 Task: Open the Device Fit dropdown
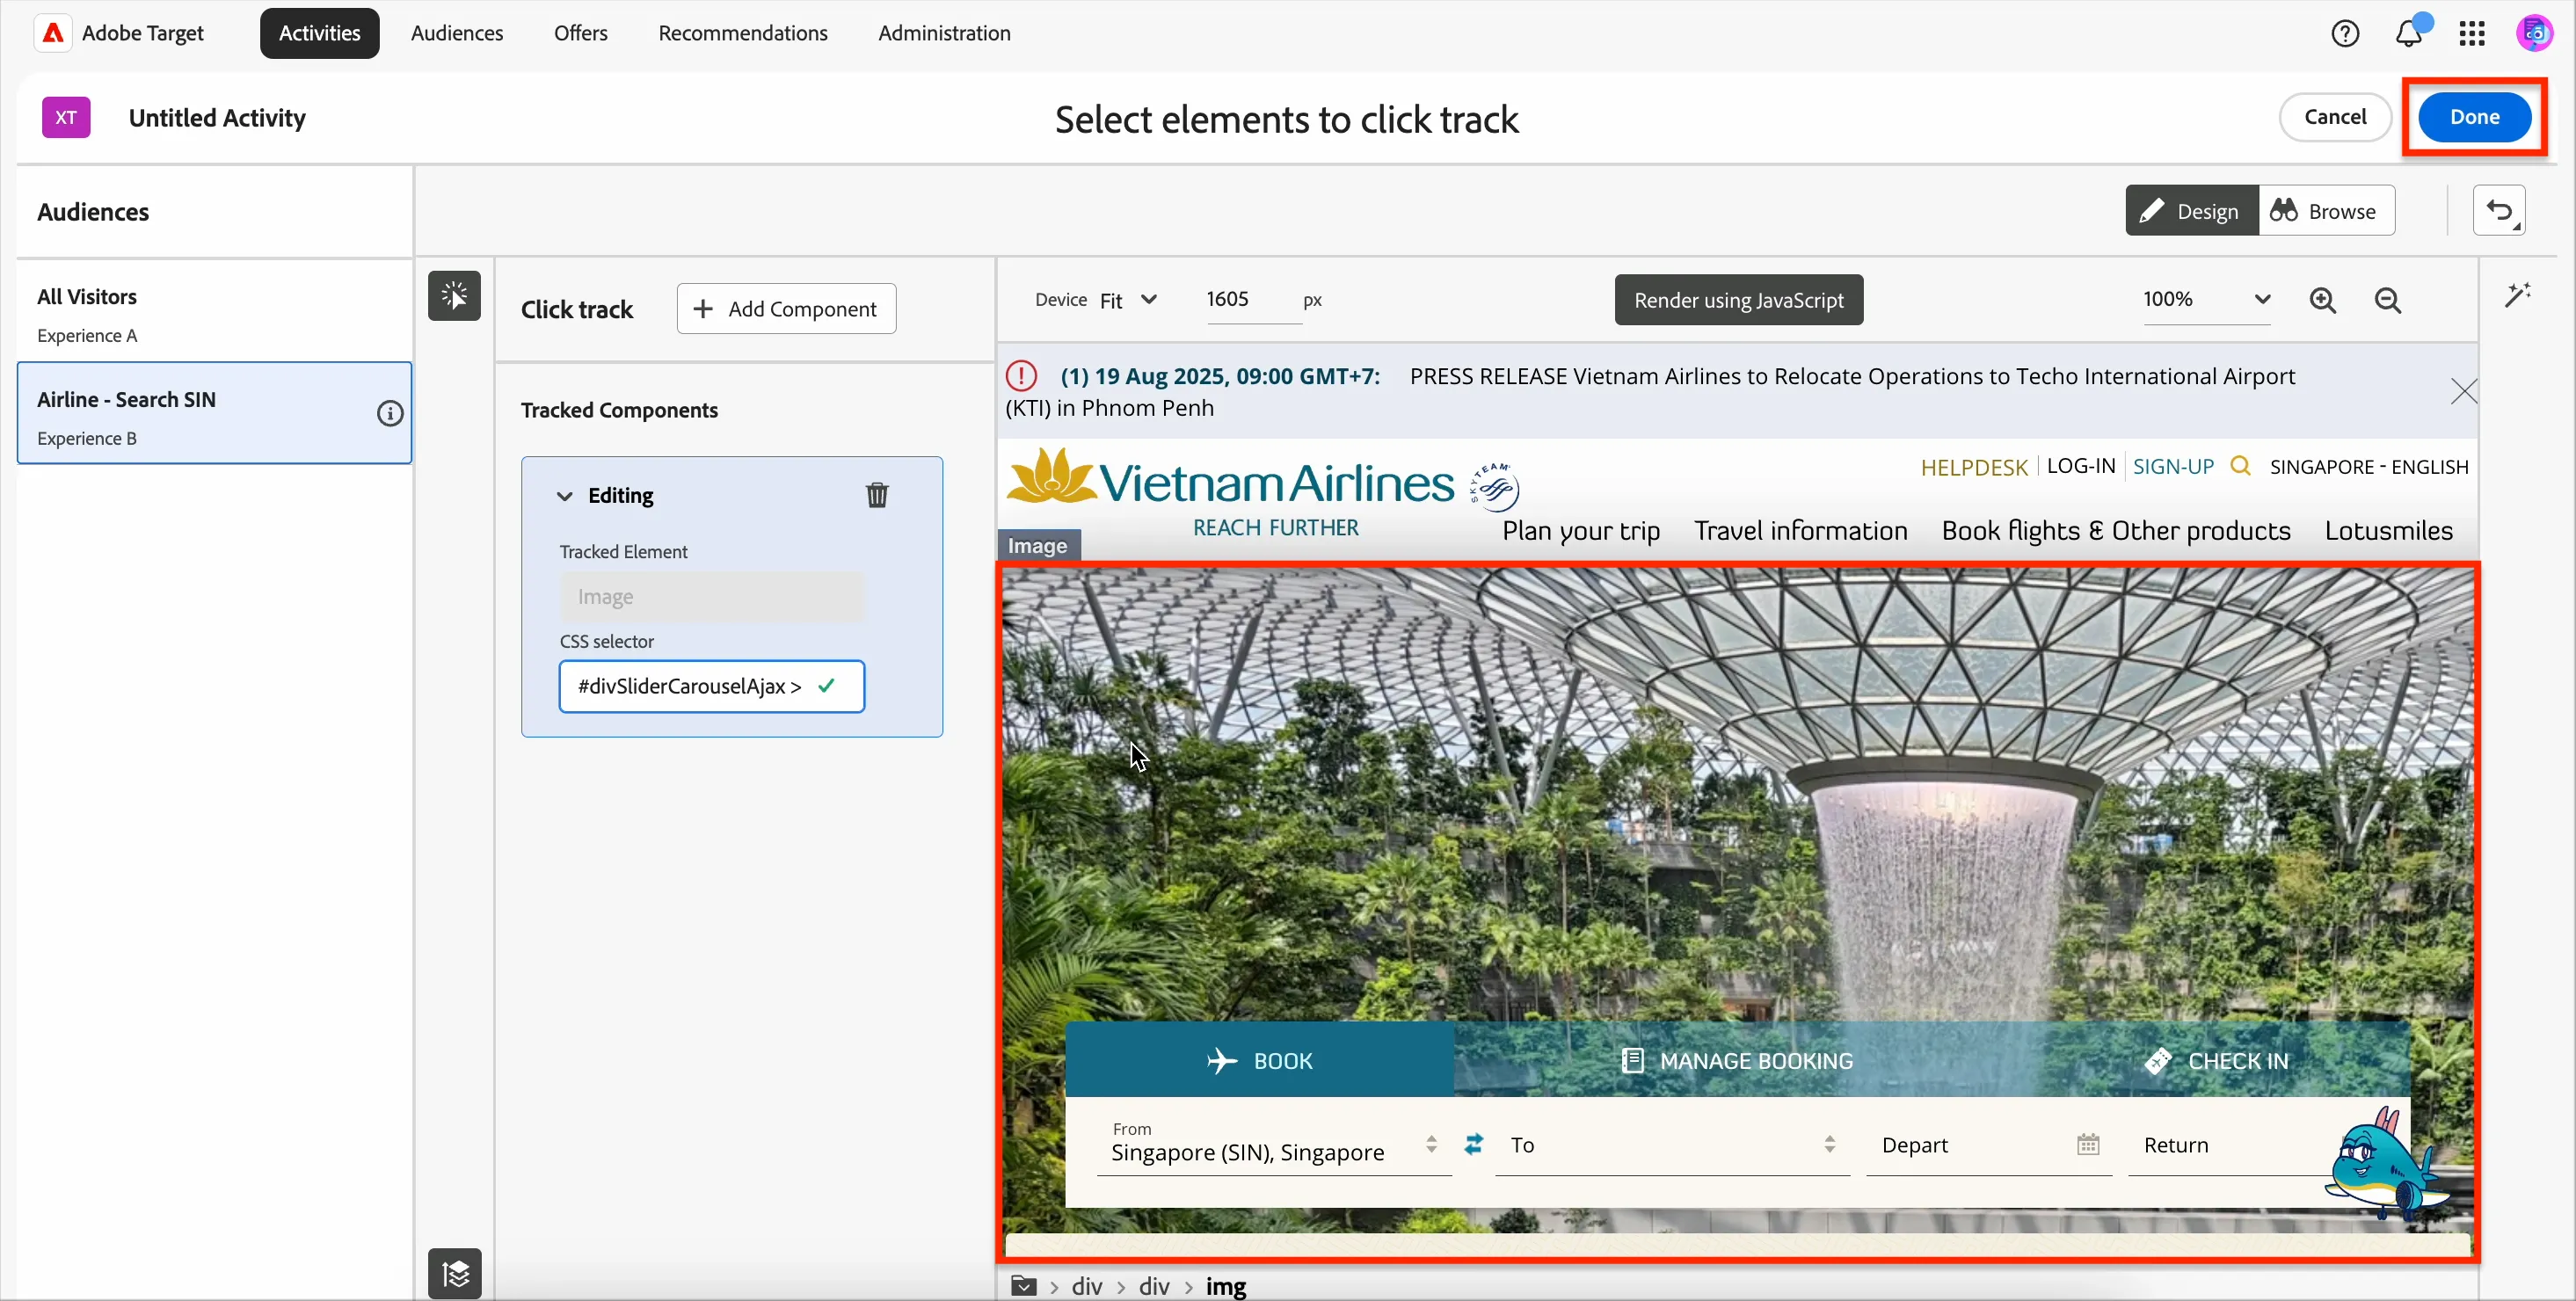click(x=1129, y=300)
